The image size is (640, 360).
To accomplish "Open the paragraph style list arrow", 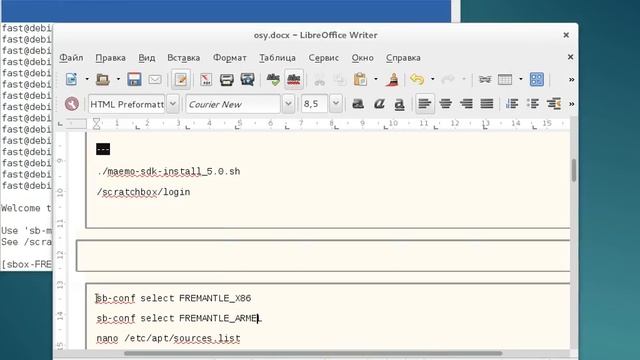I will [x=173, y=104].
